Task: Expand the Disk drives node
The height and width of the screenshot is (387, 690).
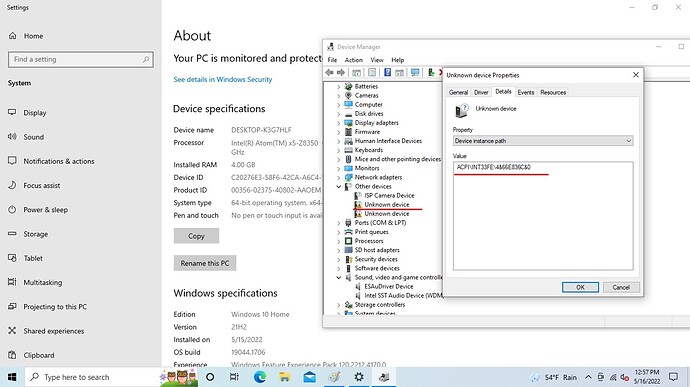Action: coord(338,114)
